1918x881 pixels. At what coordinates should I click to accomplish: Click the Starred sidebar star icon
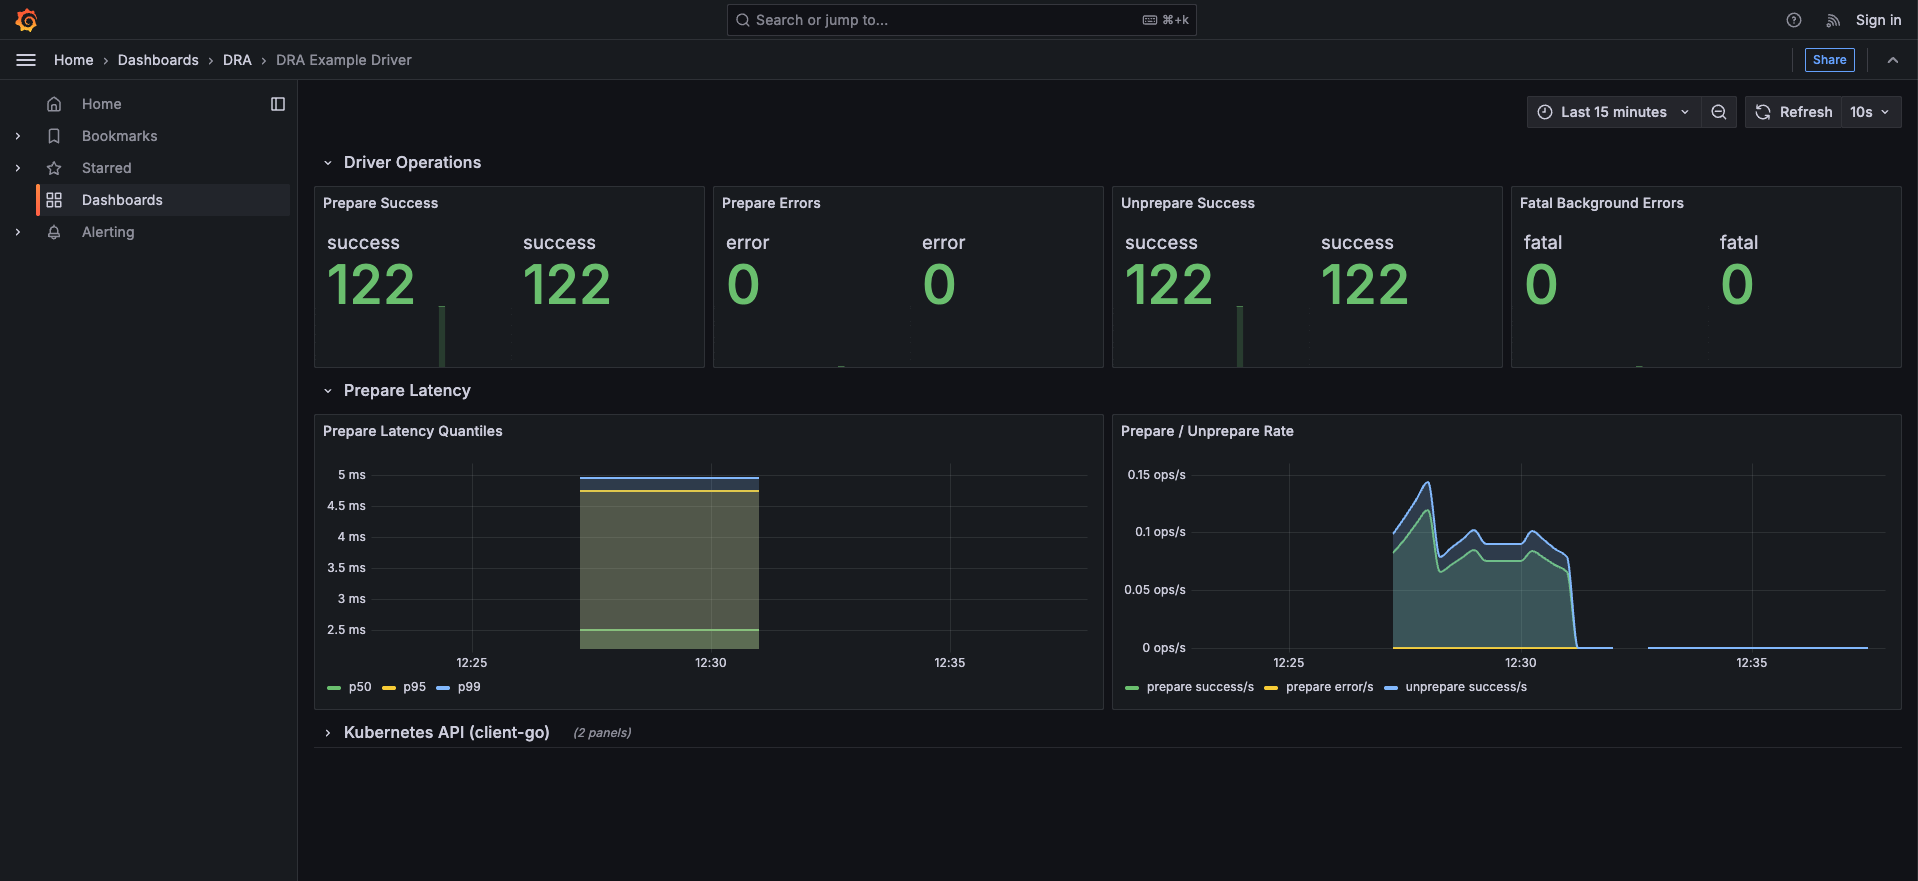[x=54, y=168]
